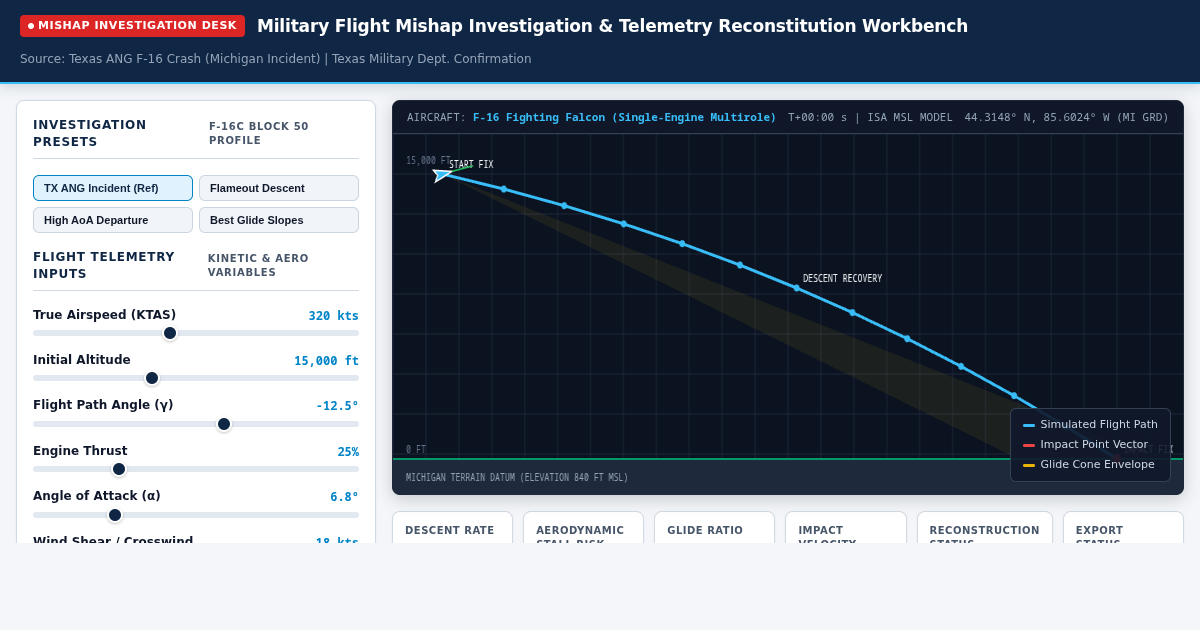The width and height of the screenshot is (1200, 630).
Task: Click the MISHAP INVESTIGATION DESK badge
Action: point(132,26)
